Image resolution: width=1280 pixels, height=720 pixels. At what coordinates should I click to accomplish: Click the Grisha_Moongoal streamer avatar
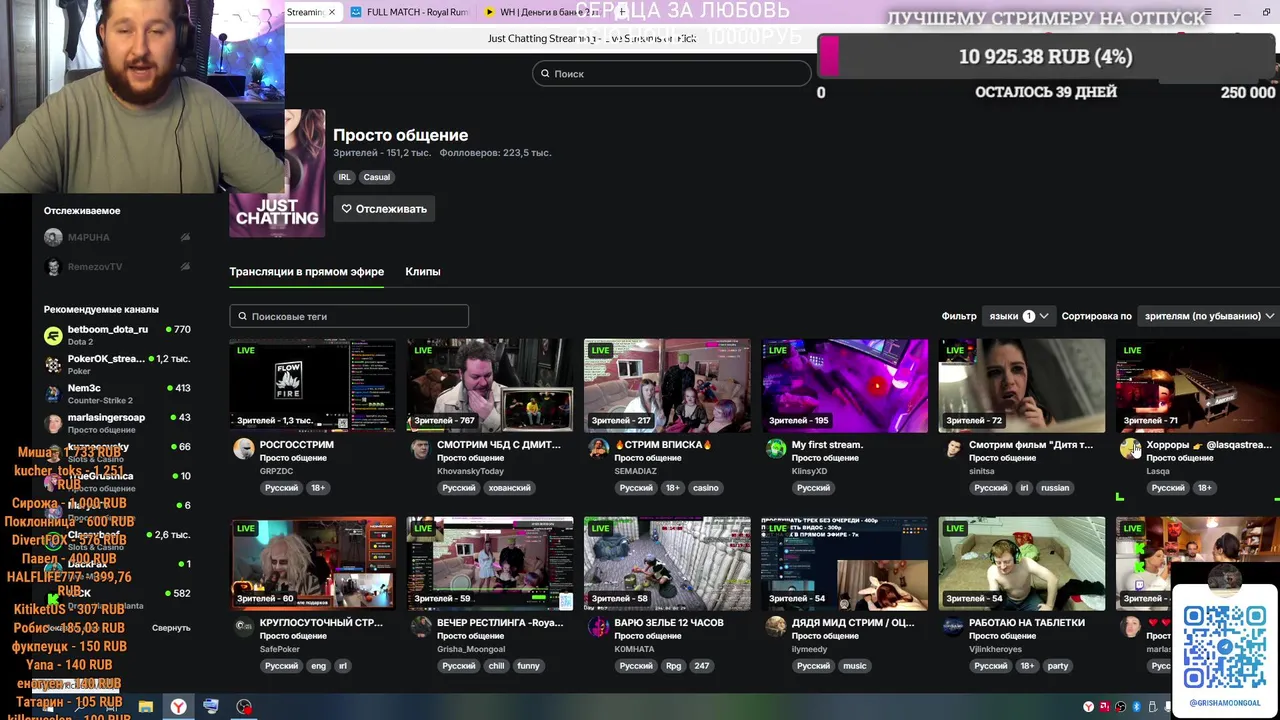[420, 626]
